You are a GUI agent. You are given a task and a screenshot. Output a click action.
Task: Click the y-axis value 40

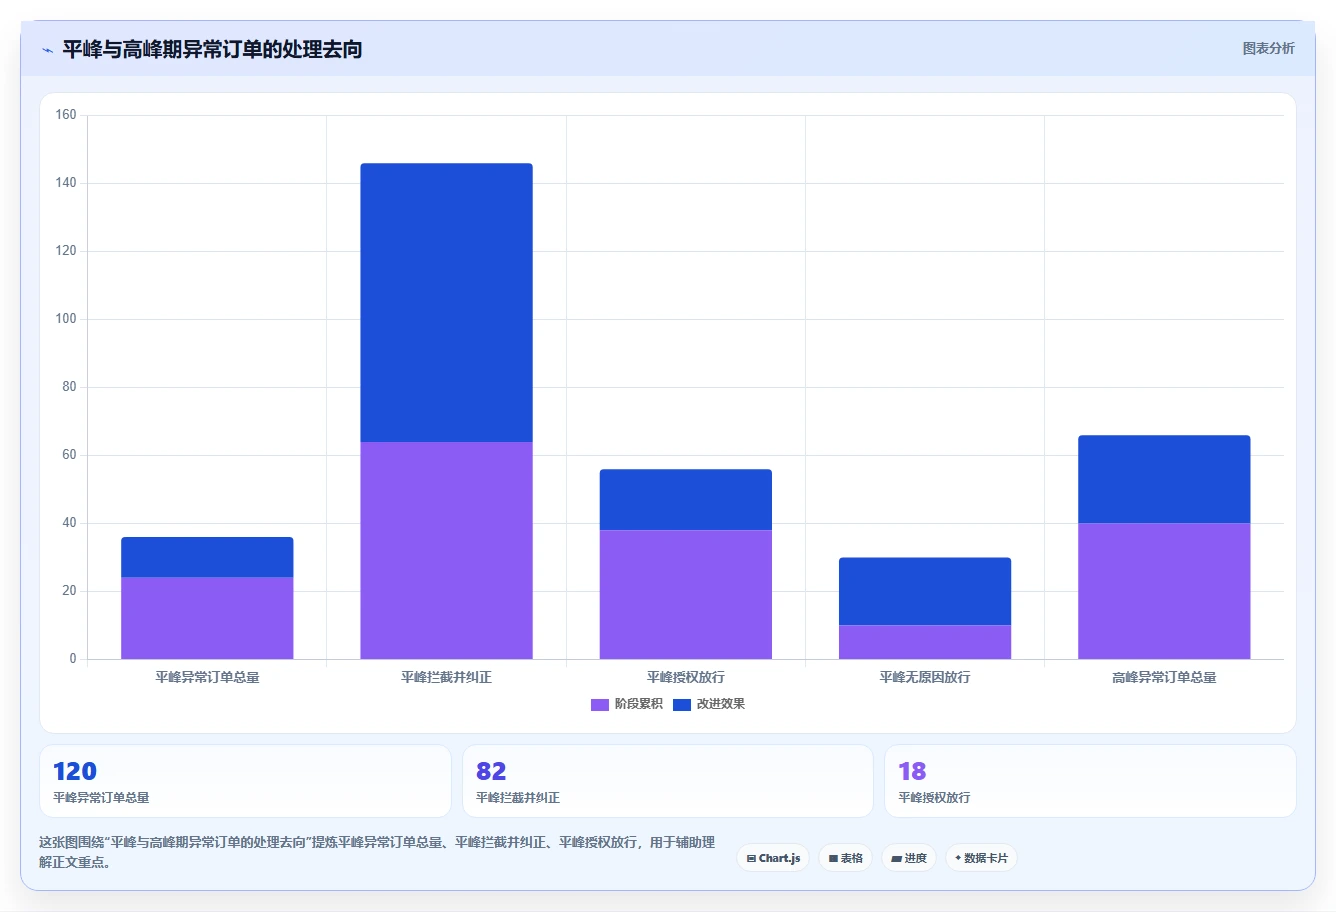(69, 523)
